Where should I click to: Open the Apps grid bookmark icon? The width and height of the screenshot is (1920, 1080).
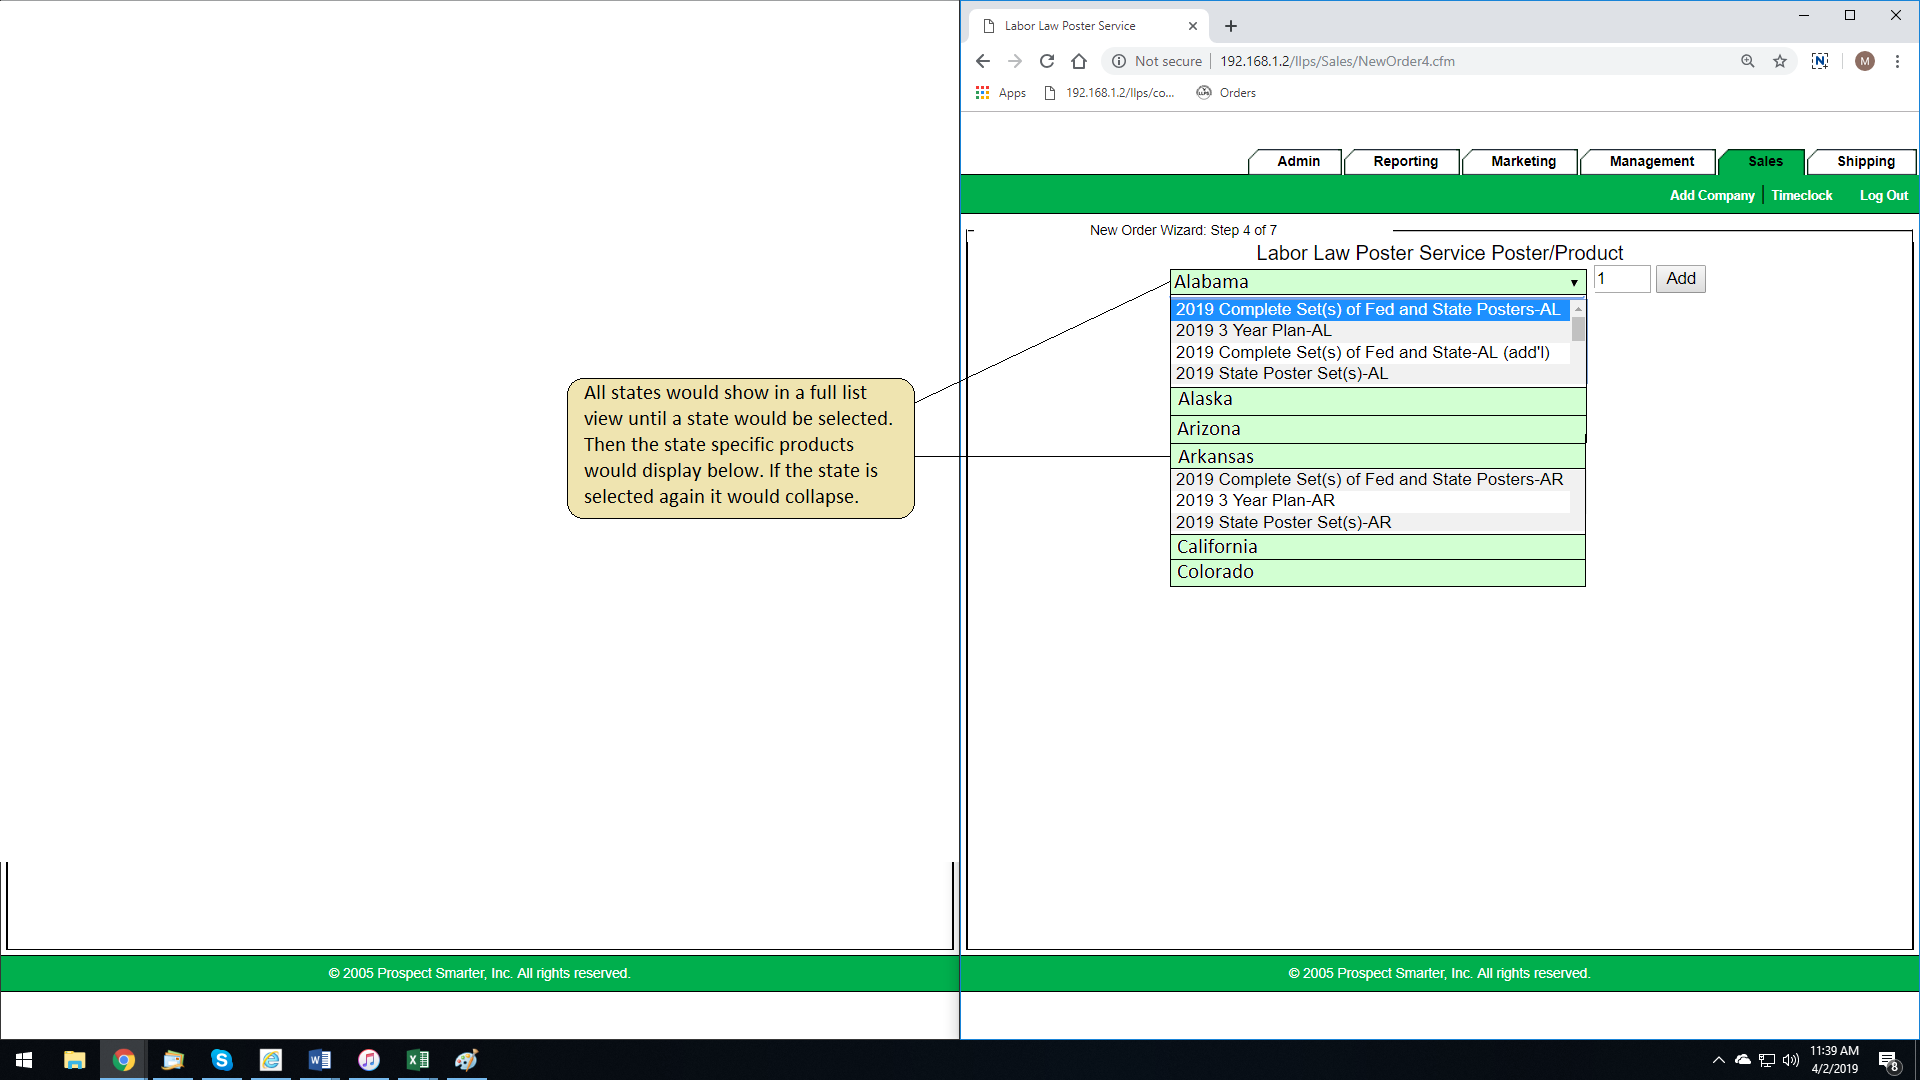click(983, 92)
